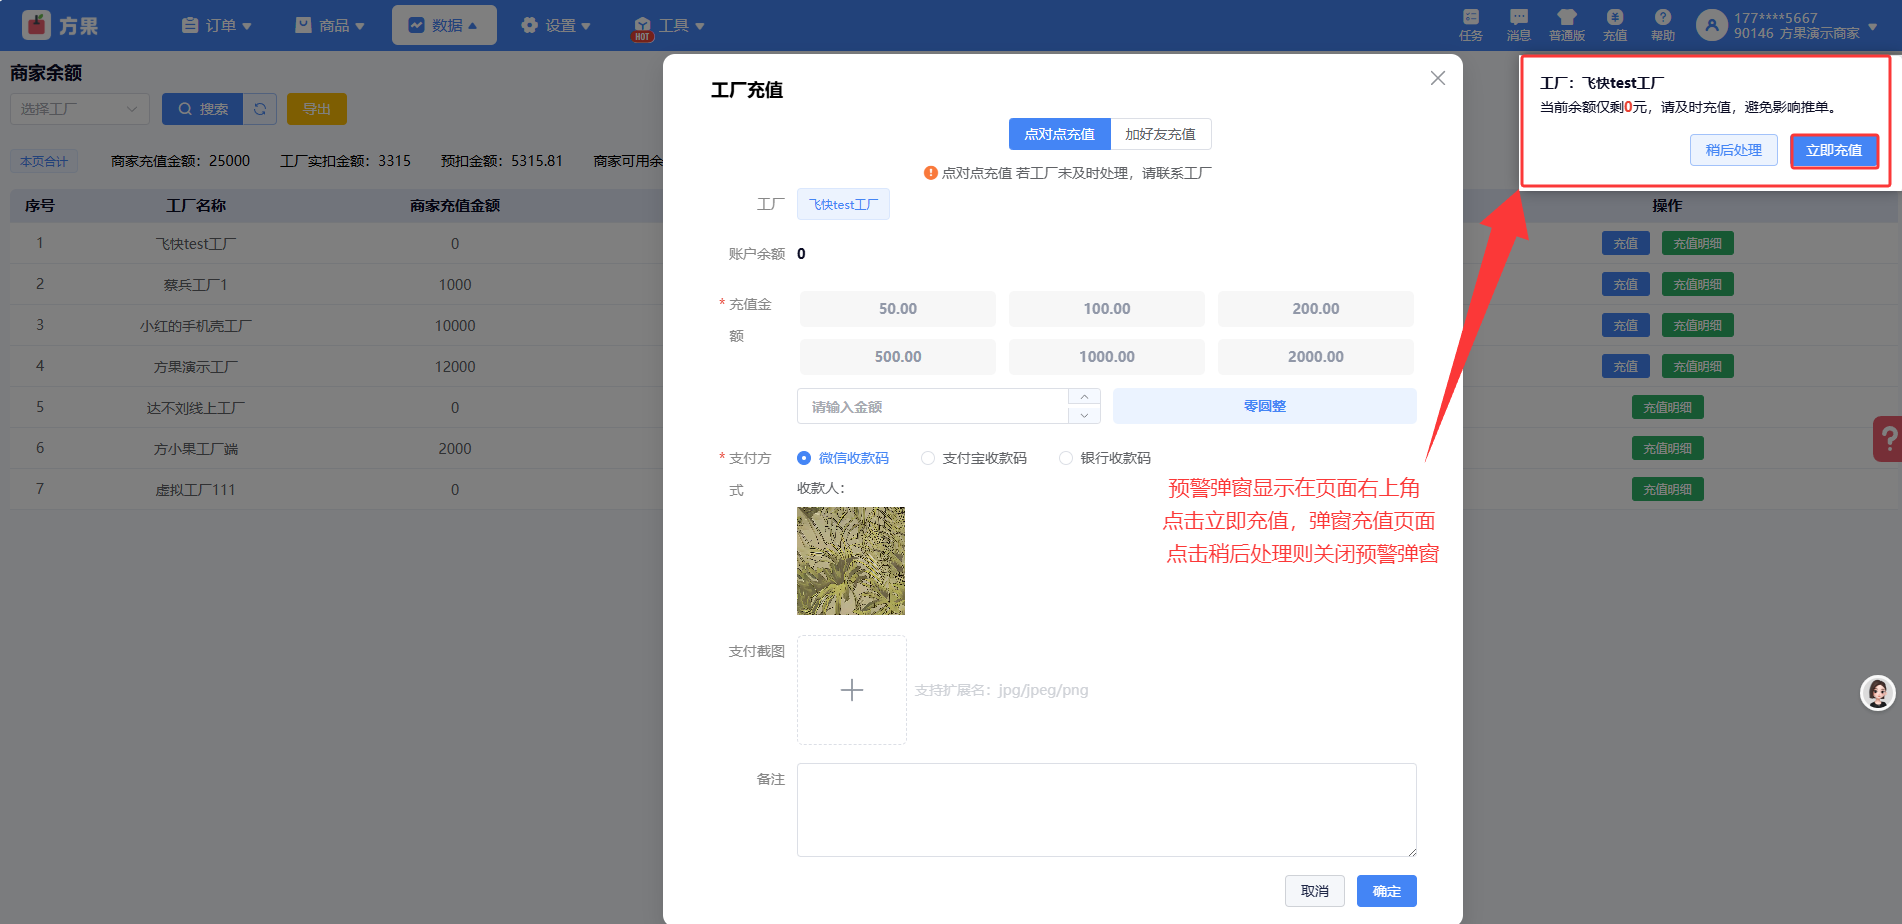1902x924 pixels.
Task: Click the 请输入金额 amount input field
Action: click(932, 407)
